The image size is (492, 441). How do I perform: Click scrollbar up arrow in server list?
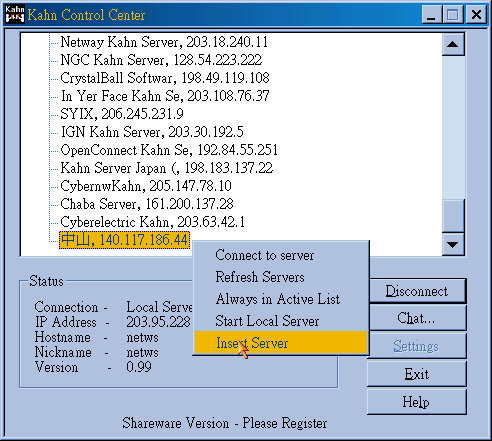tap(453, 44)
